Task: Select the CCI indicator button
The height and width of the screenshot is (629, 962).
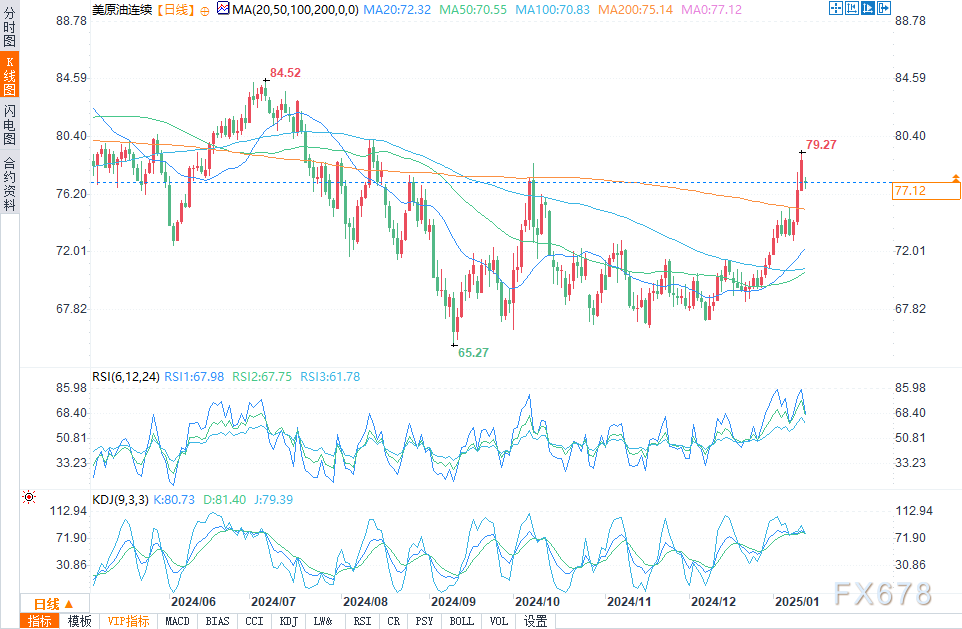Action: 254,621
